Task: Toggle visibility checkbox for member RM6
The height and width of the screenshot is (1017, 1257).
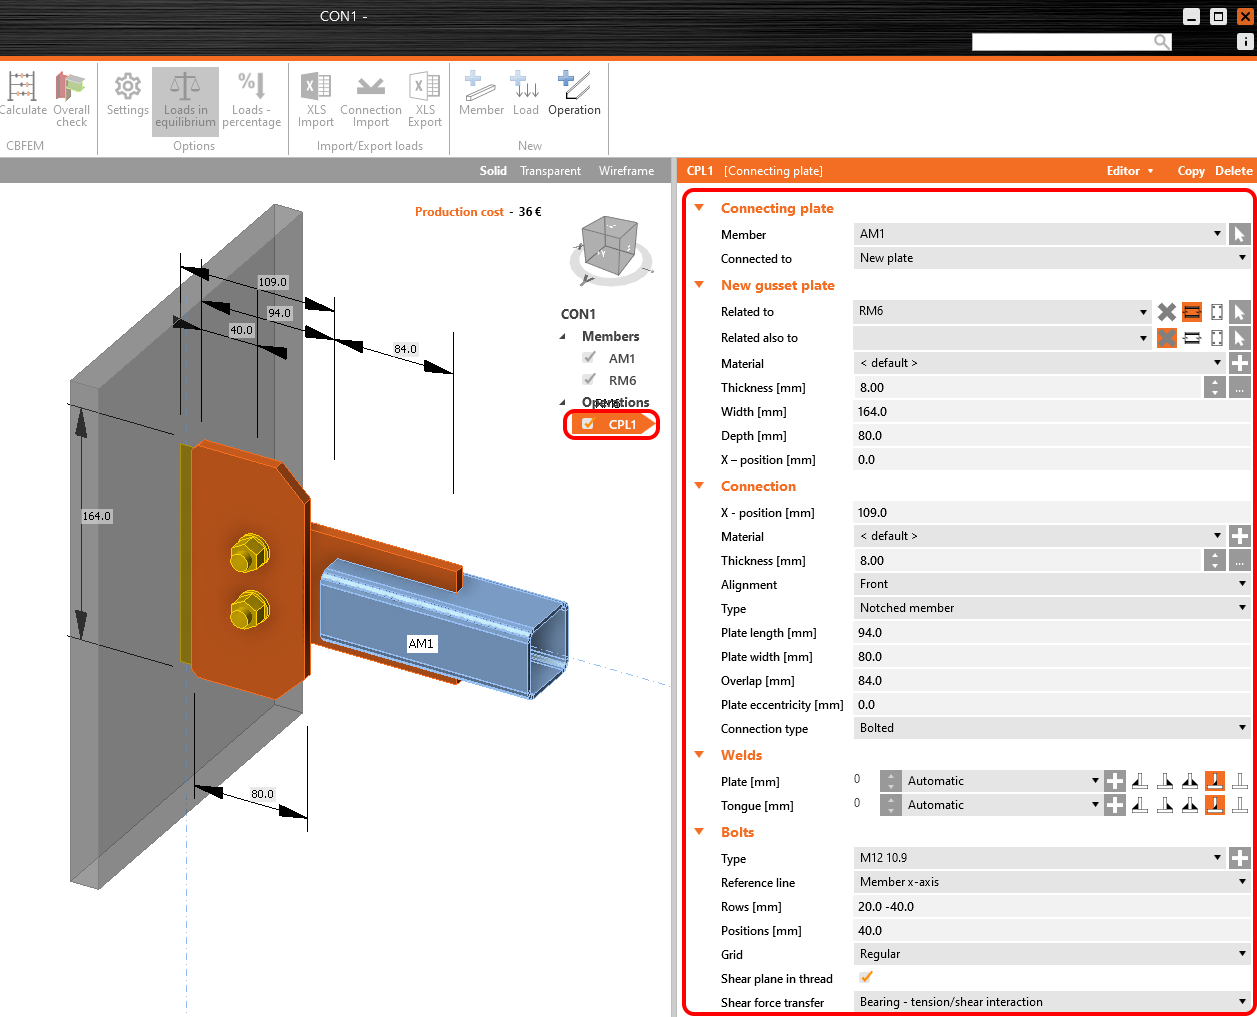Action: click(x=589, y=380)
